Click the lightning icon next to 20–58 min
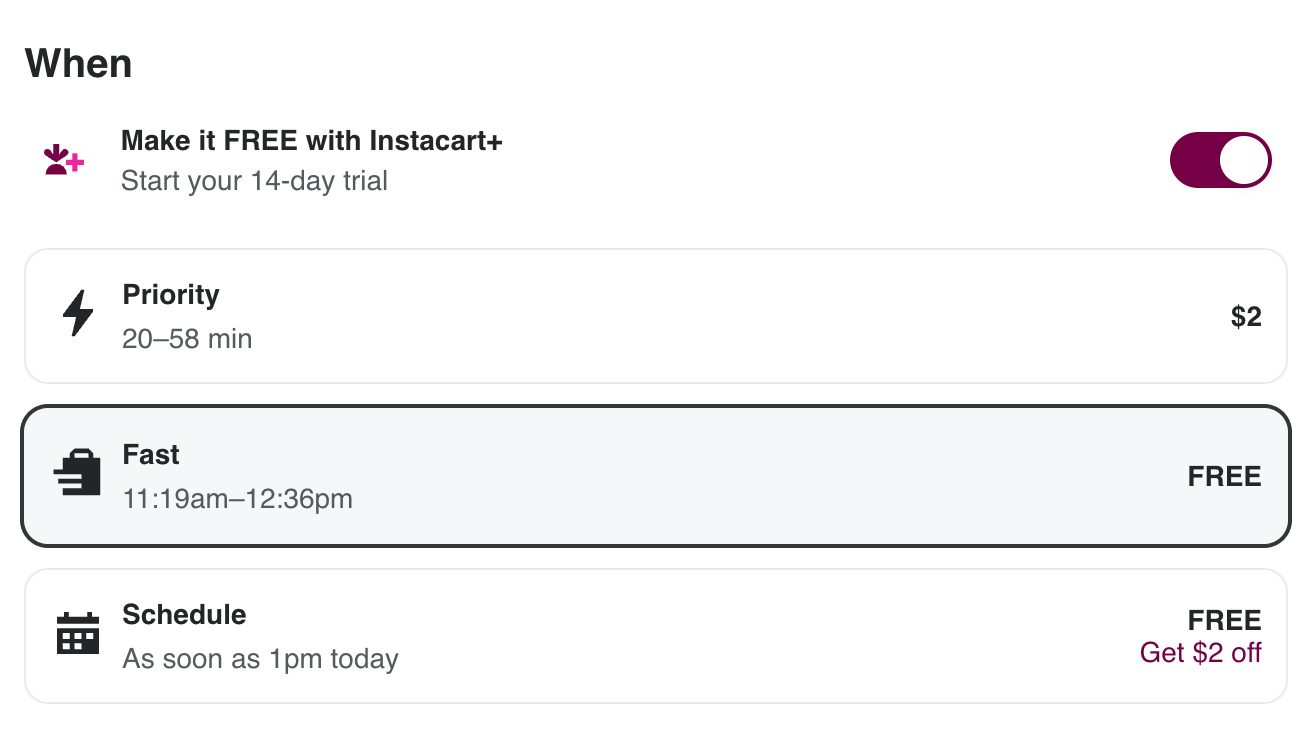 click(x=78, y=314)
